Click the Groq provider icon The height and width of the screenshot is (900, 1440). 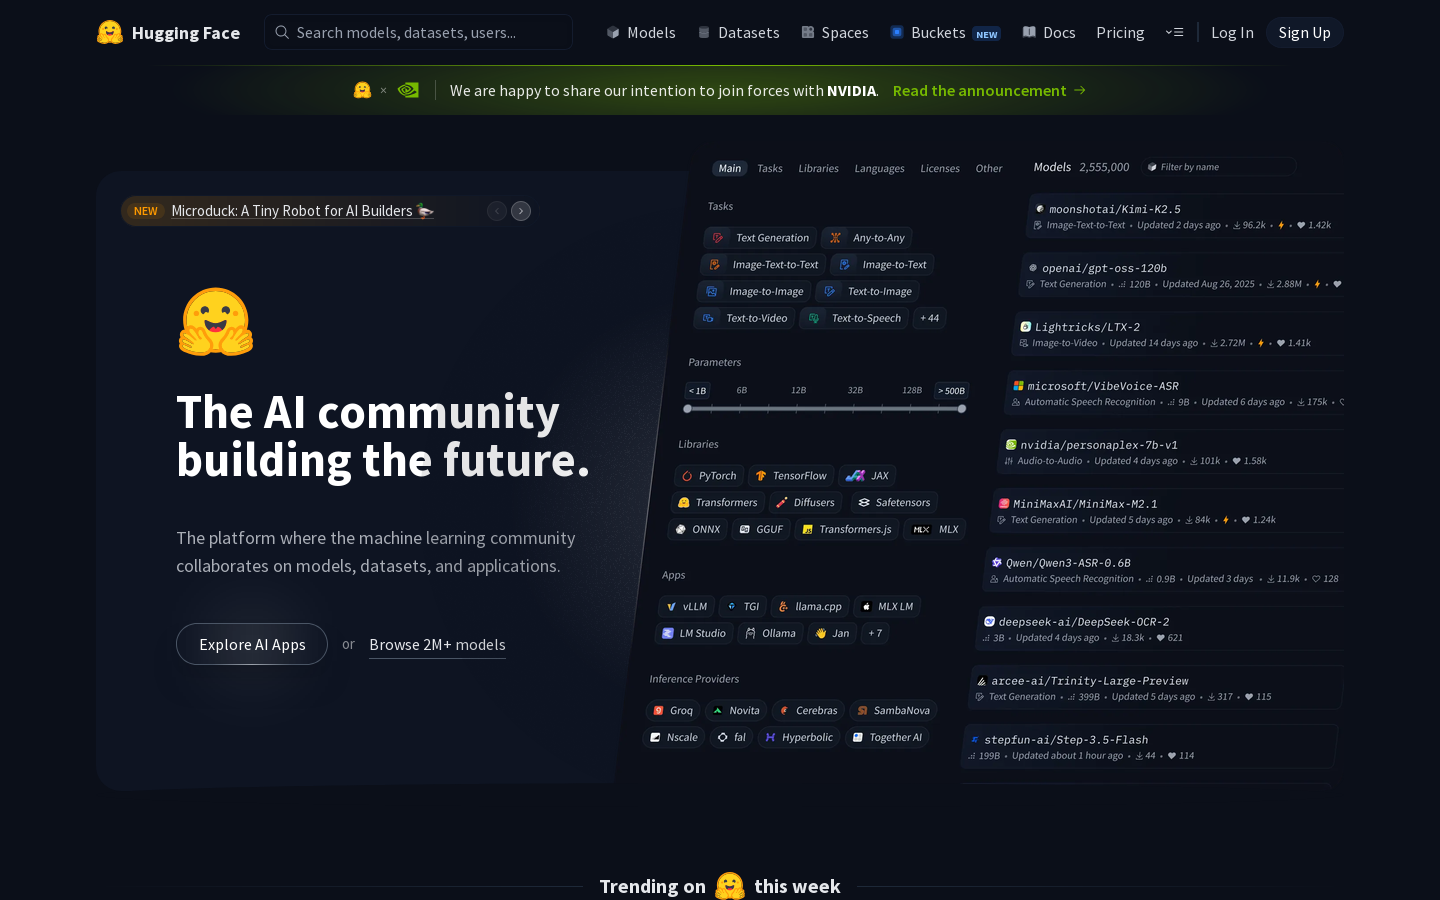658,711
